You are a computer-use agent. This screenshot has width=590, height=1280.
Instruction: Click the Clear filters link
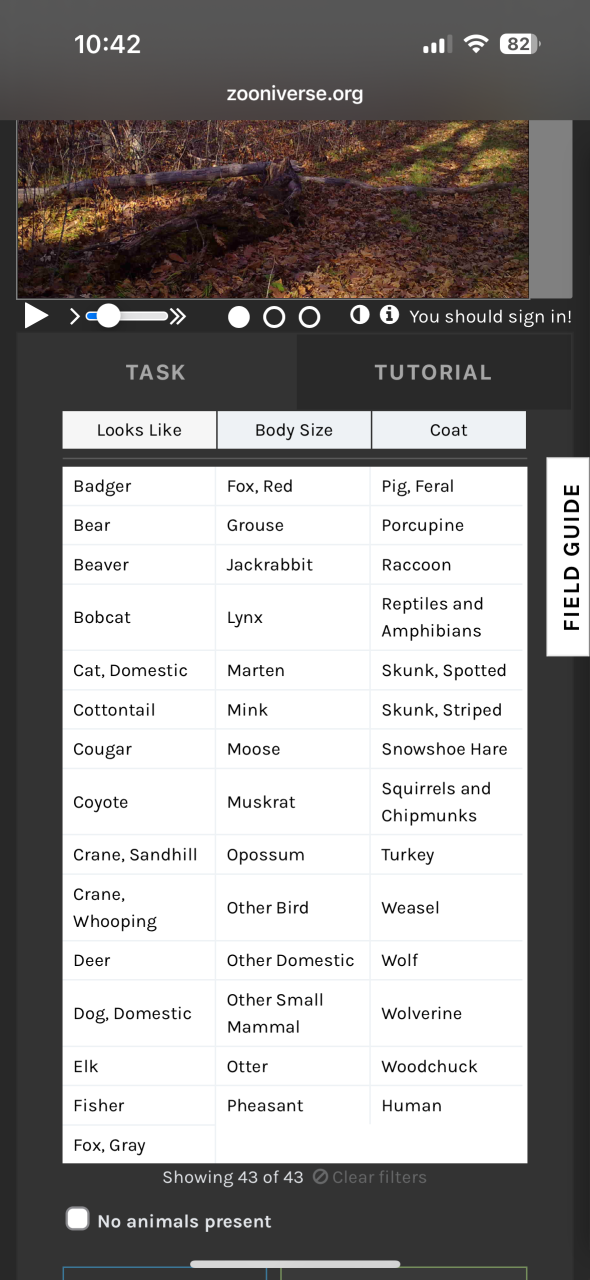coord(370,1177)
